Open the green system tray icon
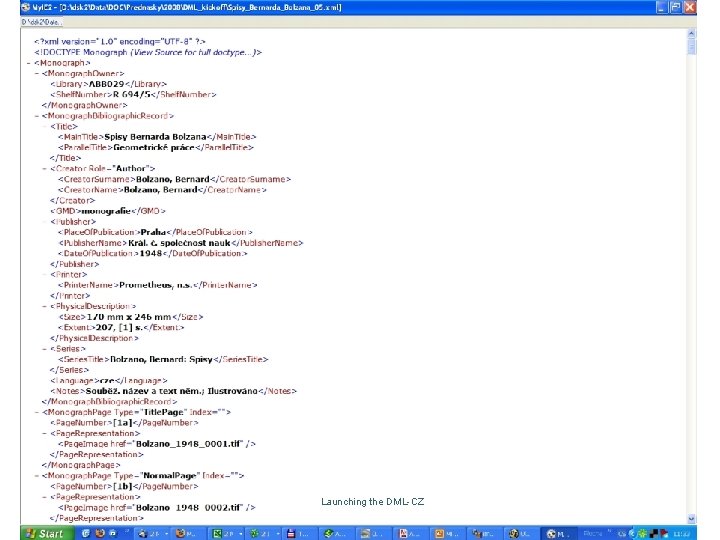This screenshot has width=720, height=540. [x=642, y=534]
